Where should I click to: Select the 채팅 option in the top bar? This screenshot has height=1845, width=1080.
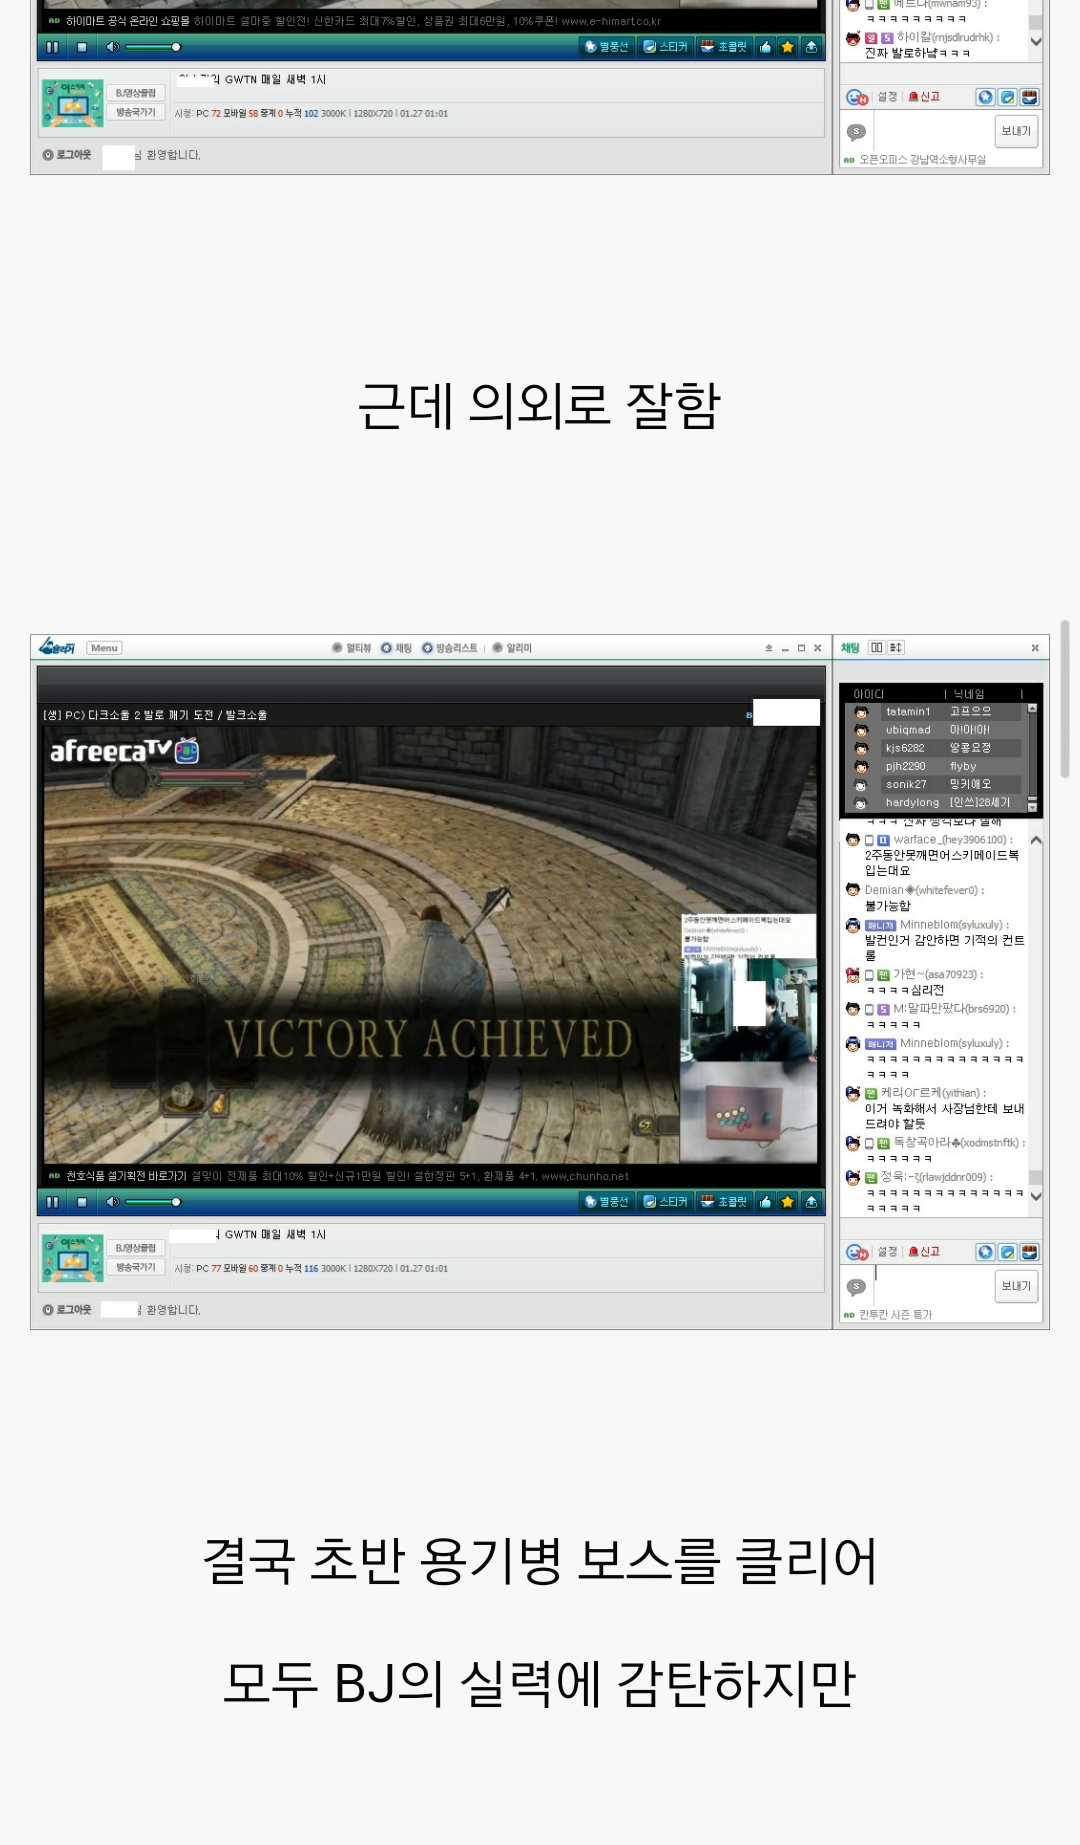396,648
